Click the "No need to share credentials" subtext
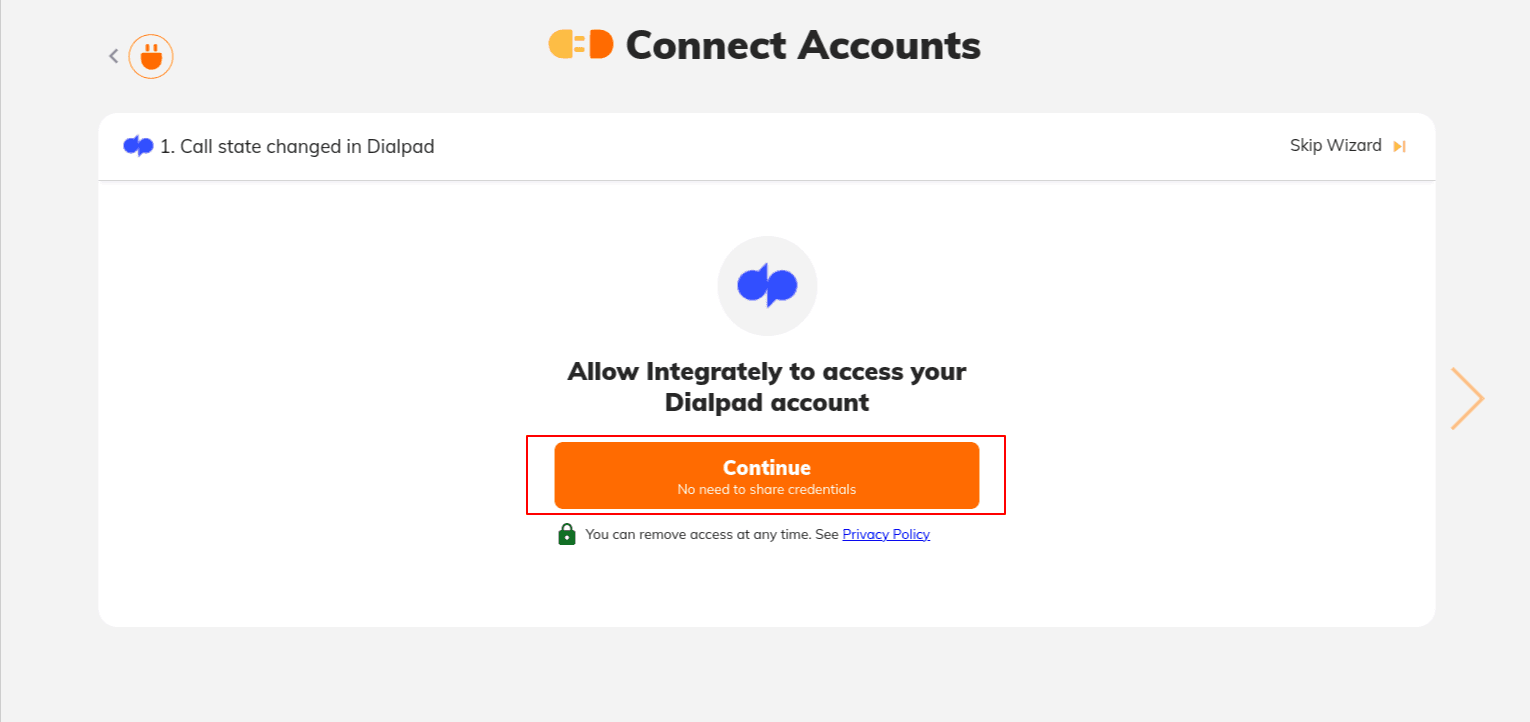 click(x=767, y=490)
